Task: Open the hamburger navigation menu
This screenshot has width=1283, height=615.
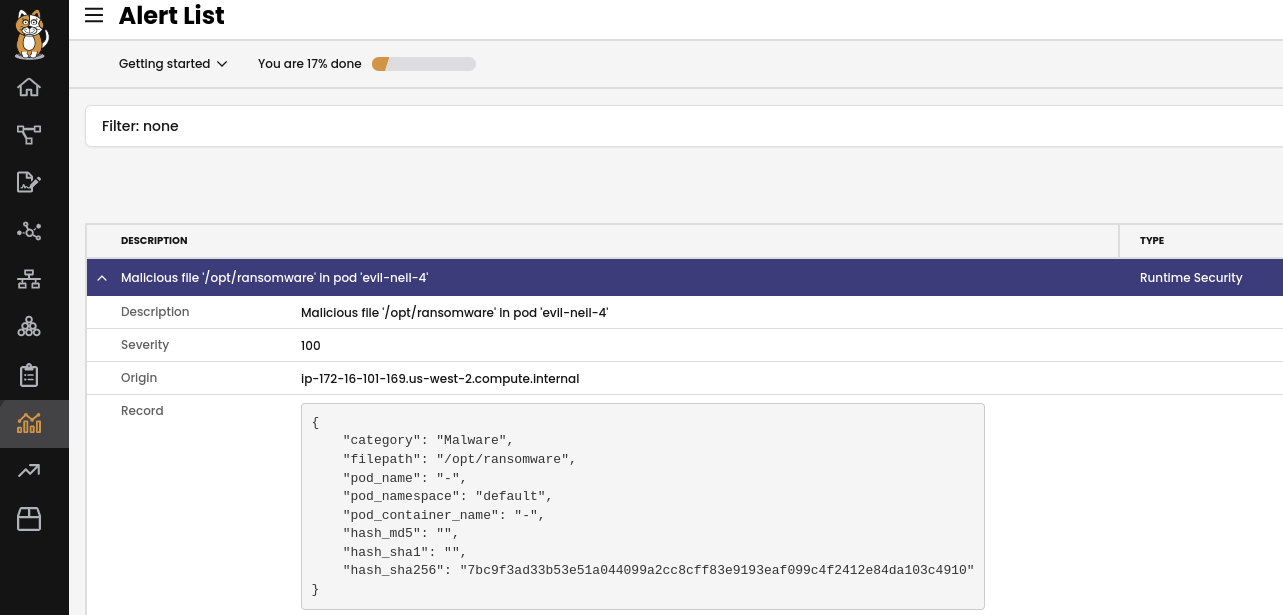Action: point(94,15)
